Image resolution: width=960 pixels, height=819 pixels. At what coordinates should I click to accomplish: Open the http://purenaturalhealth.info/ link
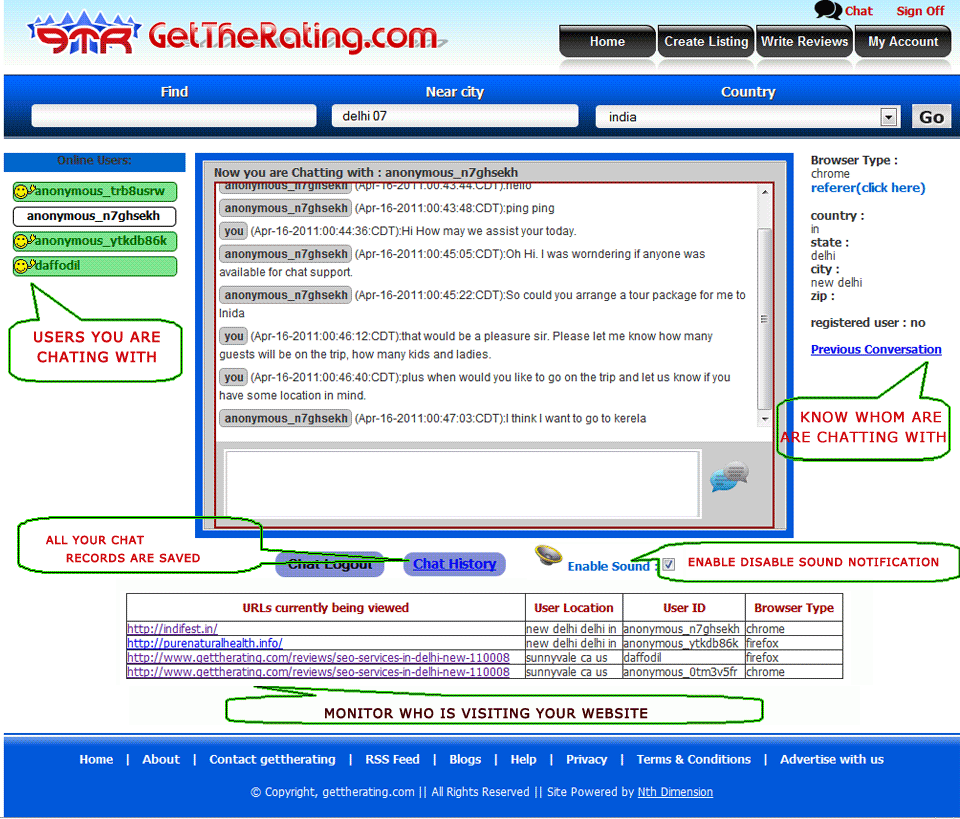(204, 643)
